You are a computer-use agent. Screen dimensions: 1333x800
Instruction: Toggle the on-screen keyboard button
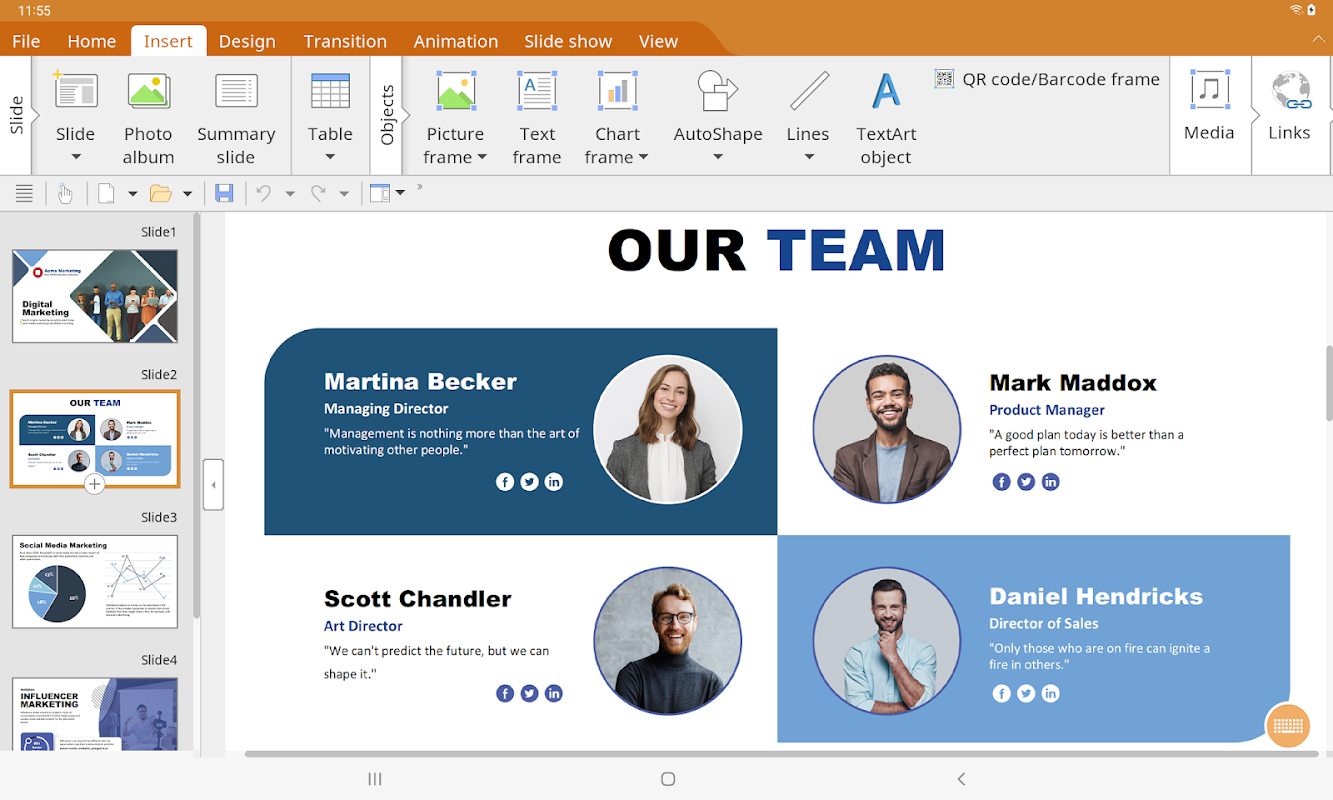click(1288, 726)
